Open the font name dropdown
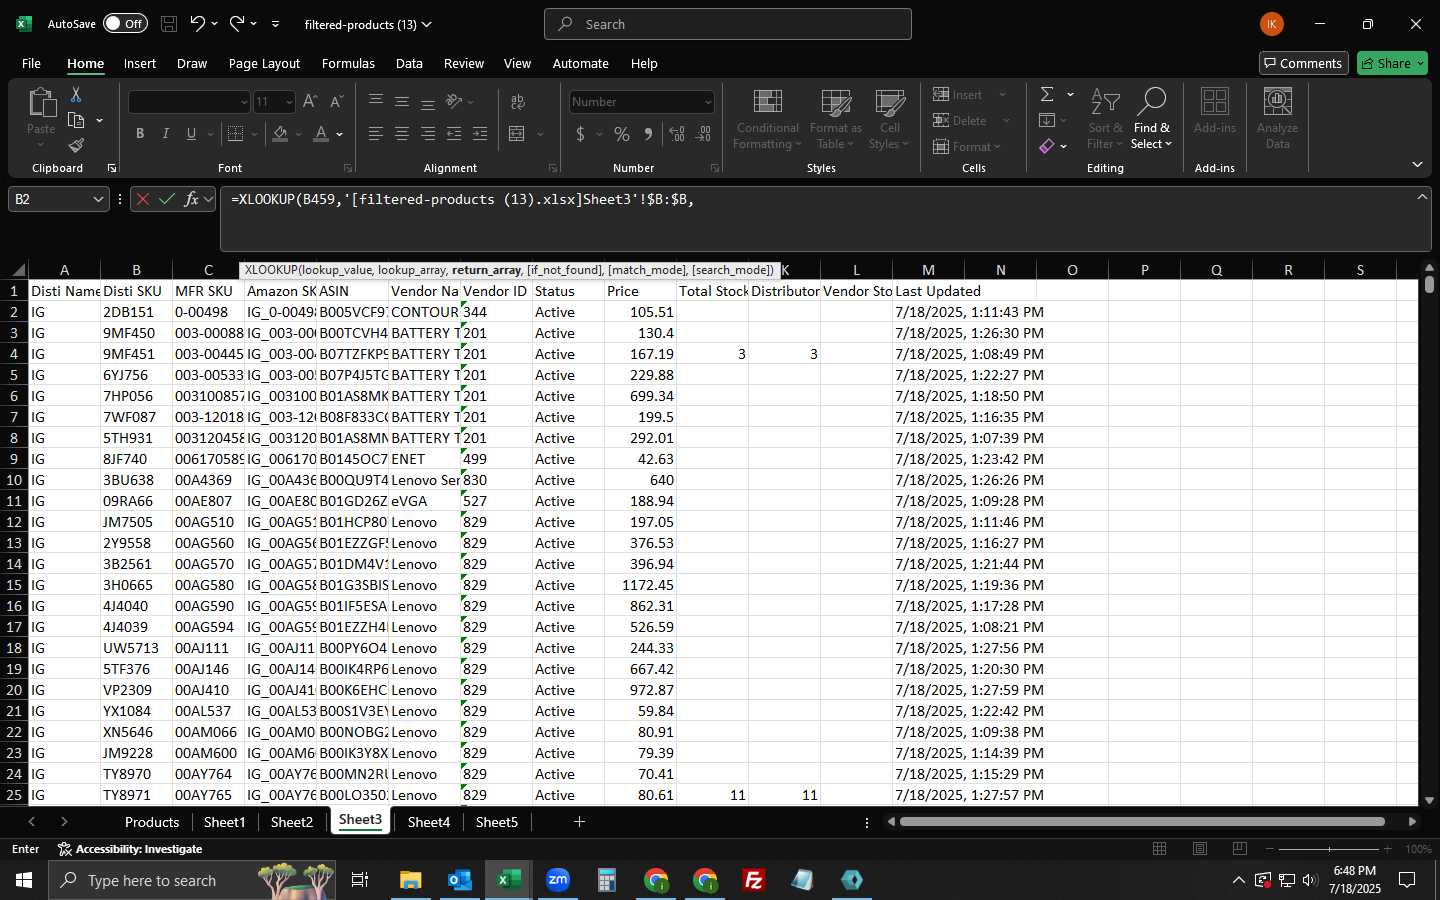This screenshot has height=900, width=1440. [x=243, y=102]
